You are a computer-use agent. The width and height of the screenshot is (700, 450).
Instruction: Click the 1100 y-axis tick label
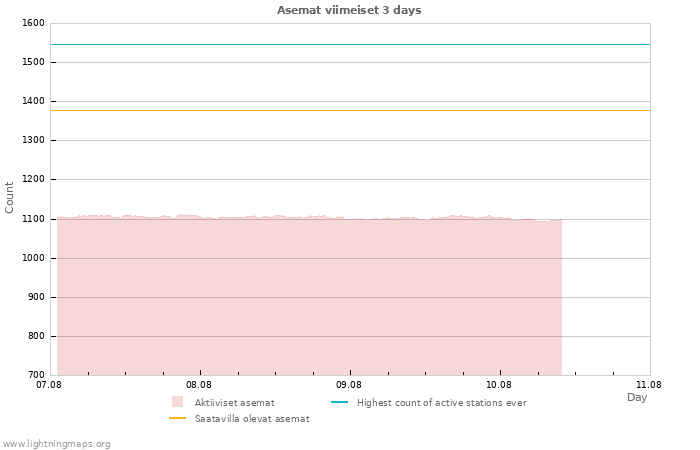(x=32, y=219)
